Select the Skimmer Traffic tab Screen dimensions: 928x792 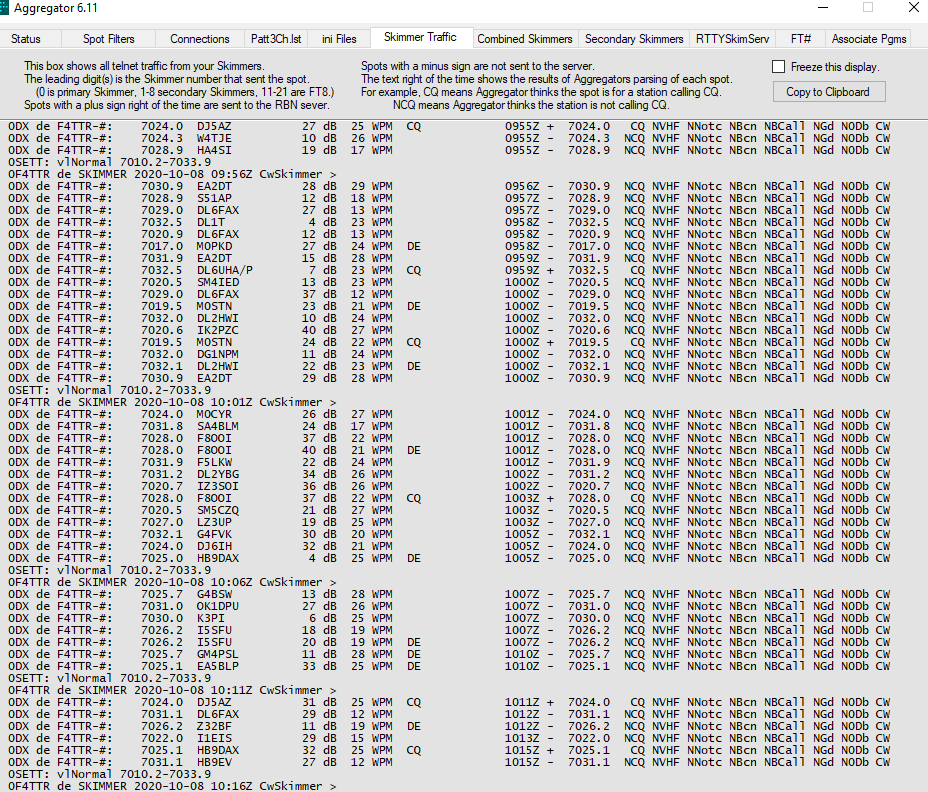pyautogui.click(x=420, y=37)
